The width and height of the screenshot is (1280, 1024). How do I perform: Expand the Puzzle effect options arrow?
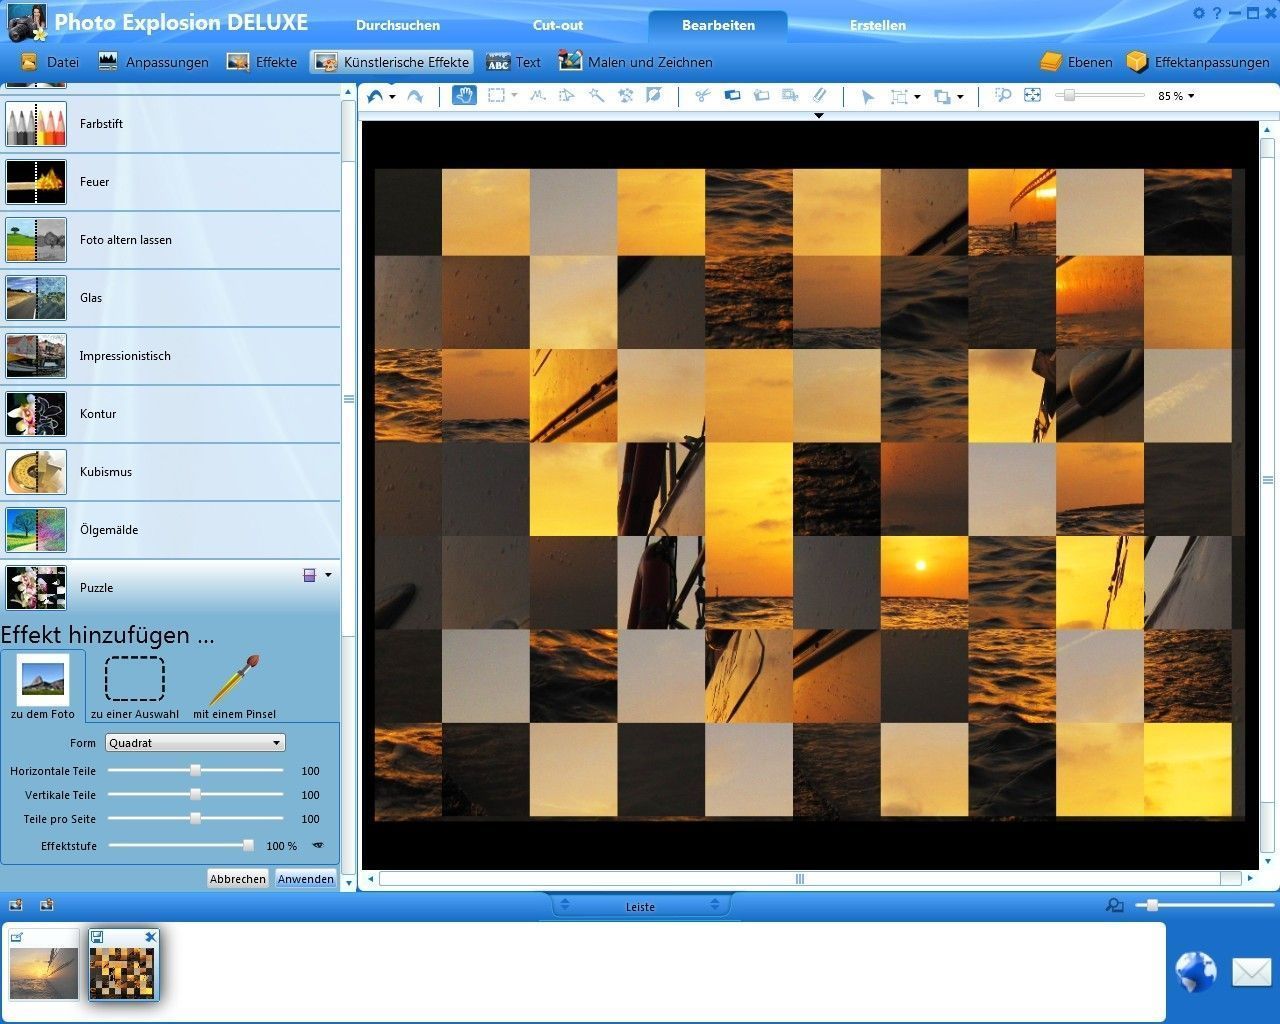(328, 575)
